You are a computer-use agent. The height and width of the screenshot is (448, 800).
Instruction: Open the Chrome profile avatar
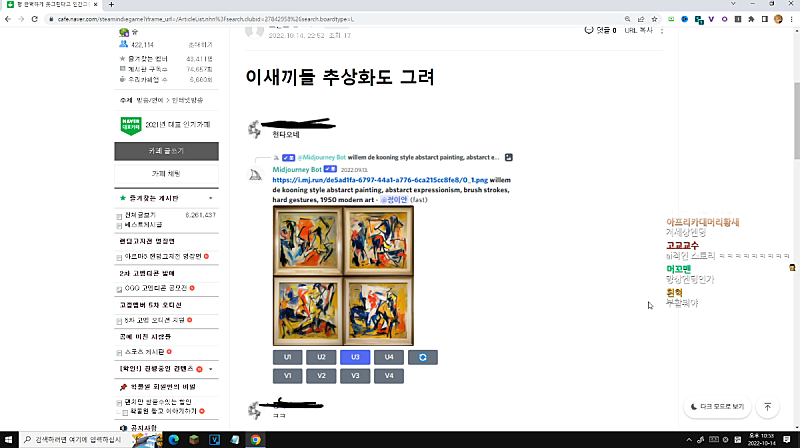(778, 19)
